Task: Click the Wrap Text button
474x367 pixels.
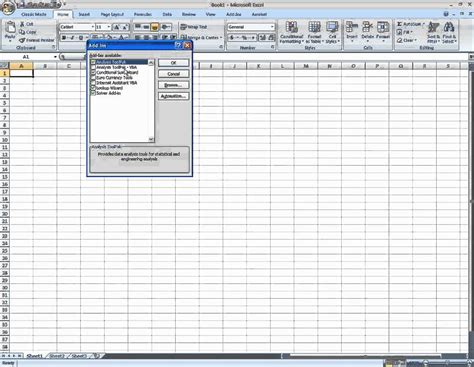Action: (x=194, y=27)
